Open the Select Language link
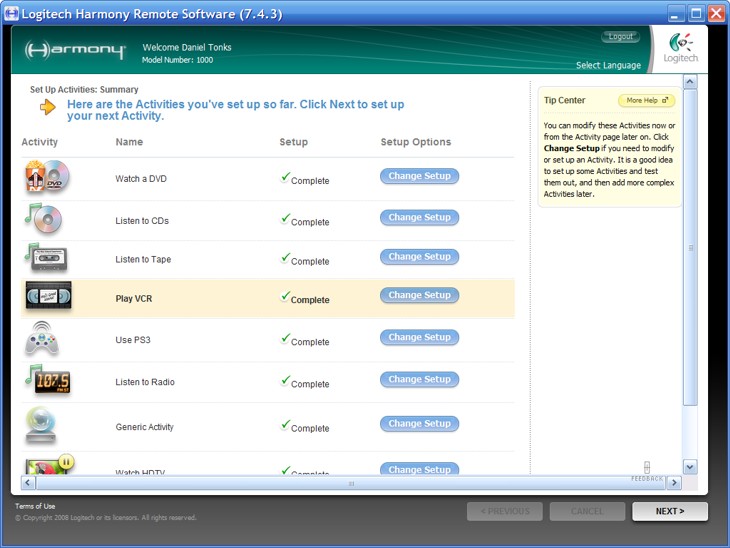 608,65
